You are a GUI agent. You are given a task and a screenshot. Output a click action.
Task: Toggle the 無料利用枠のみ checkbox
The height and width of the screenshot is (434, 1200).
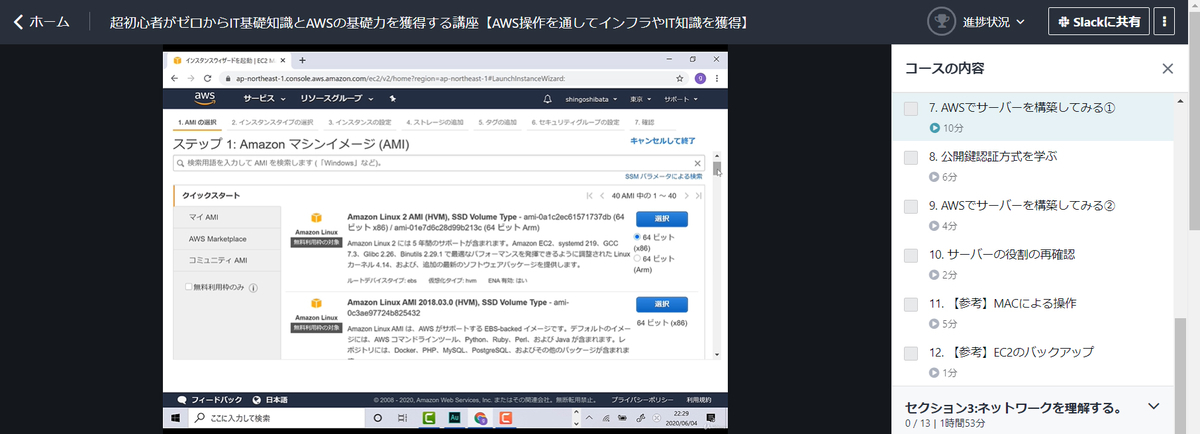189,287
